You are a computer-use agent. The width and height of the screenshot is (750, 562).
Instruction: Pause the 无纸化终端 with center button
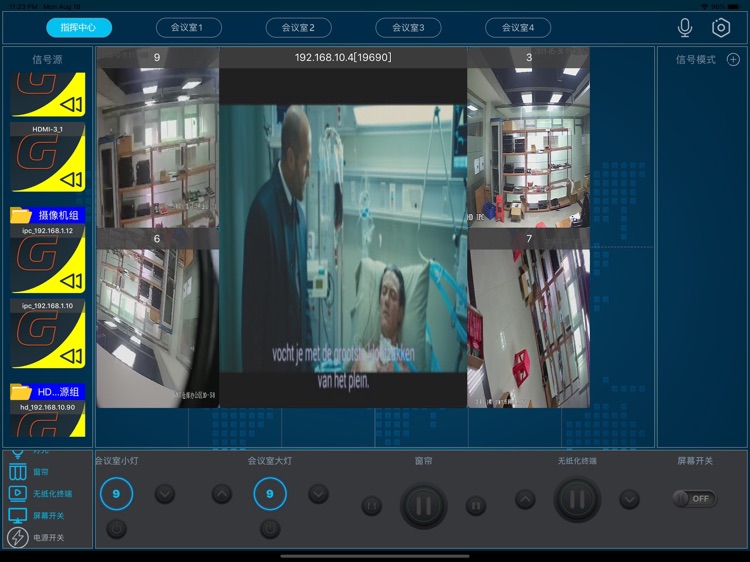click(x=577, y=500)
